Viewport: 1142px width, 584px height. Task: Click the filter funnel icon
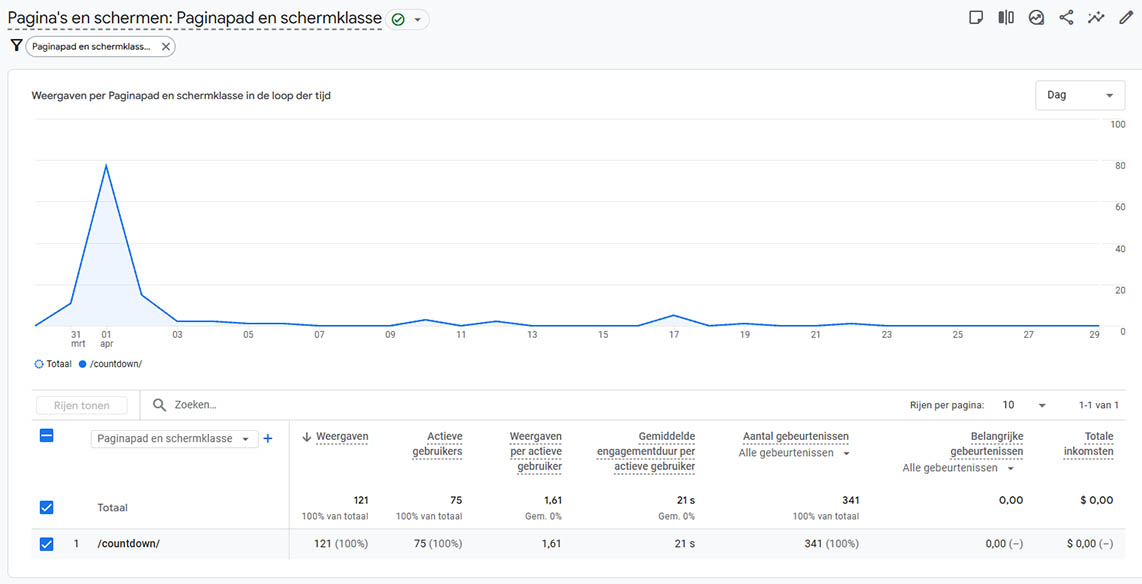pyautogui.click(x=16, y=46)
